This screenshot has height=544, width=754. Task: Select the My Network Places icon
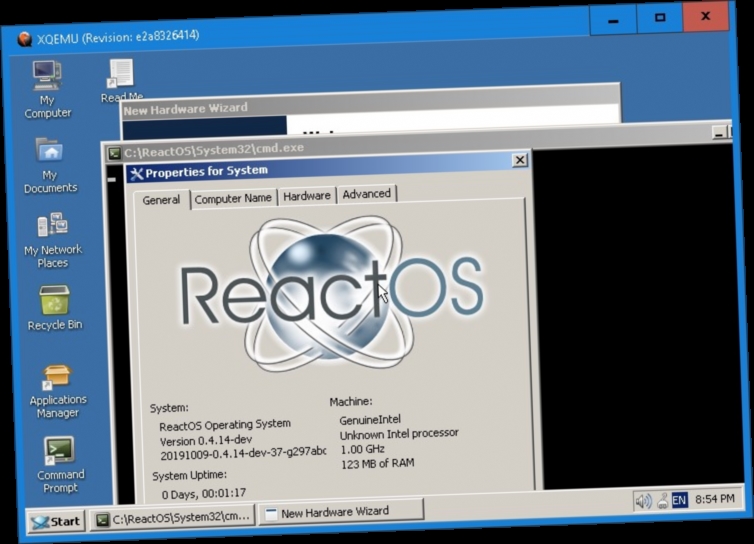tap(52, 240)
